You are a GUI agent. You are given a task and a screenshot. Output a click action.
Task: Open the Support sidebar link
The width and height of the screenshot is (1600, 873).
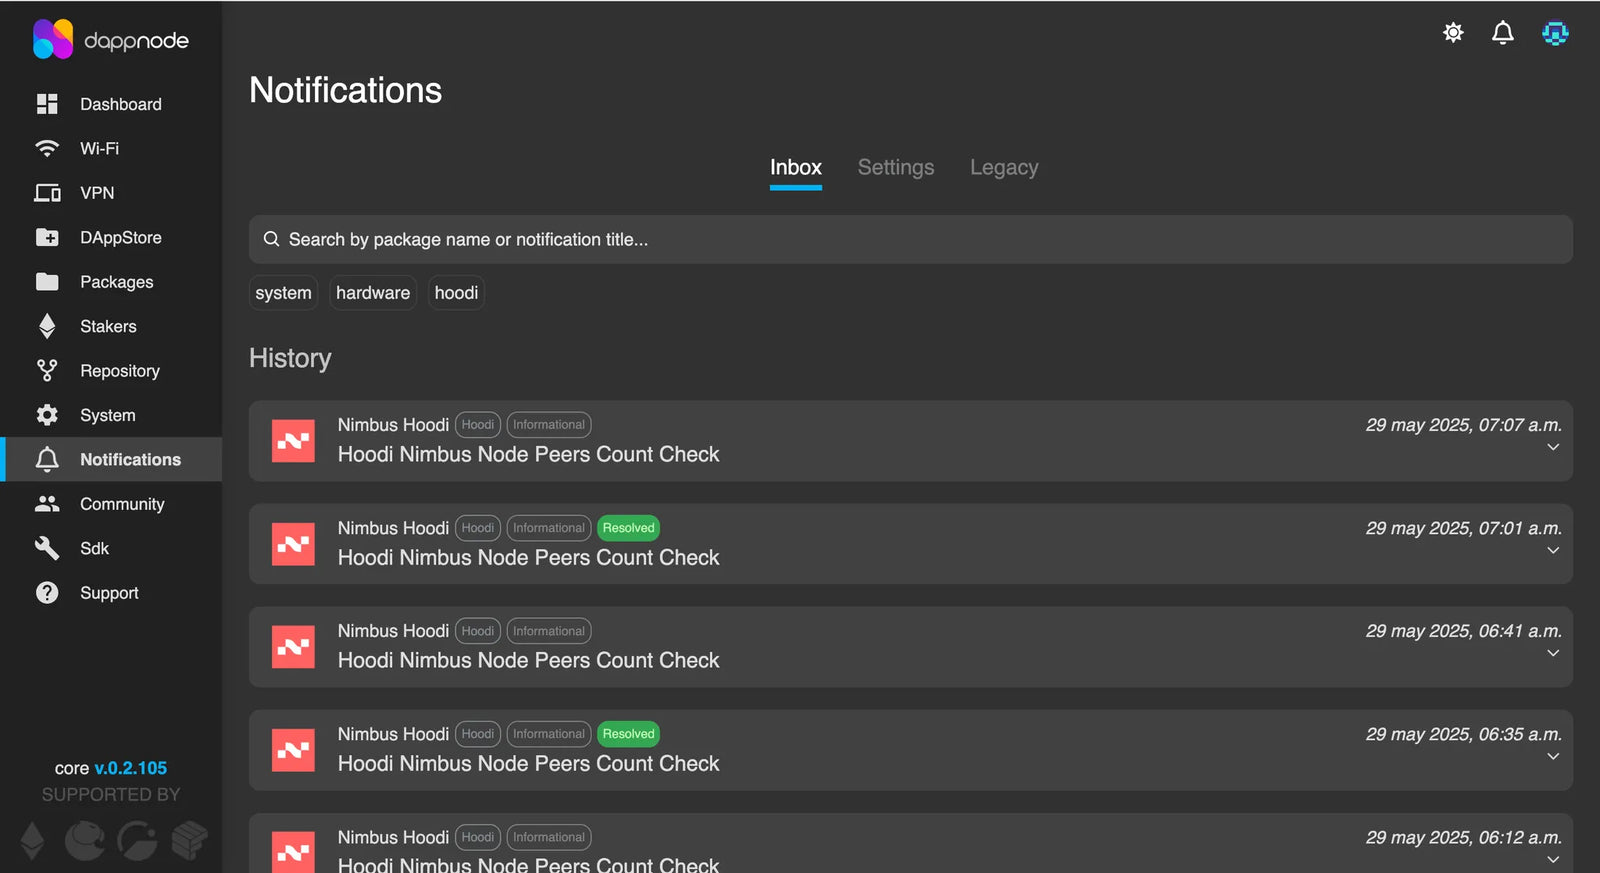tap(109, 593)
